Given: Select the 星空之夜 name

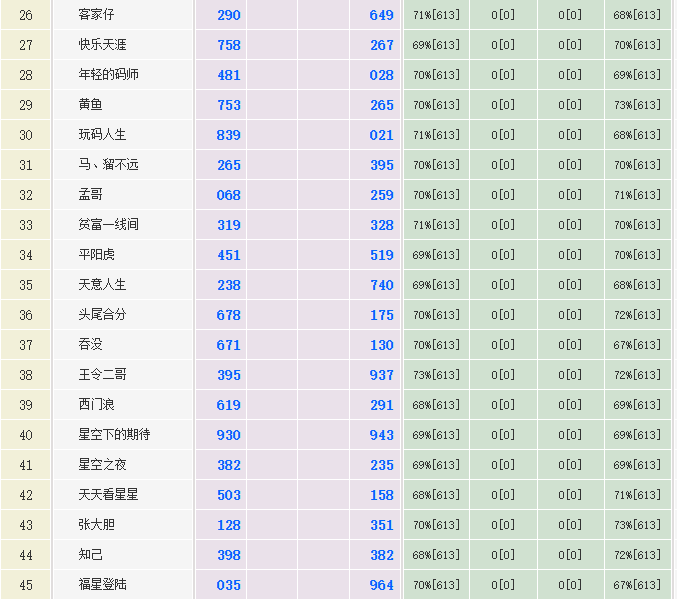Looking at the screenshot, I should coord(102,465).
